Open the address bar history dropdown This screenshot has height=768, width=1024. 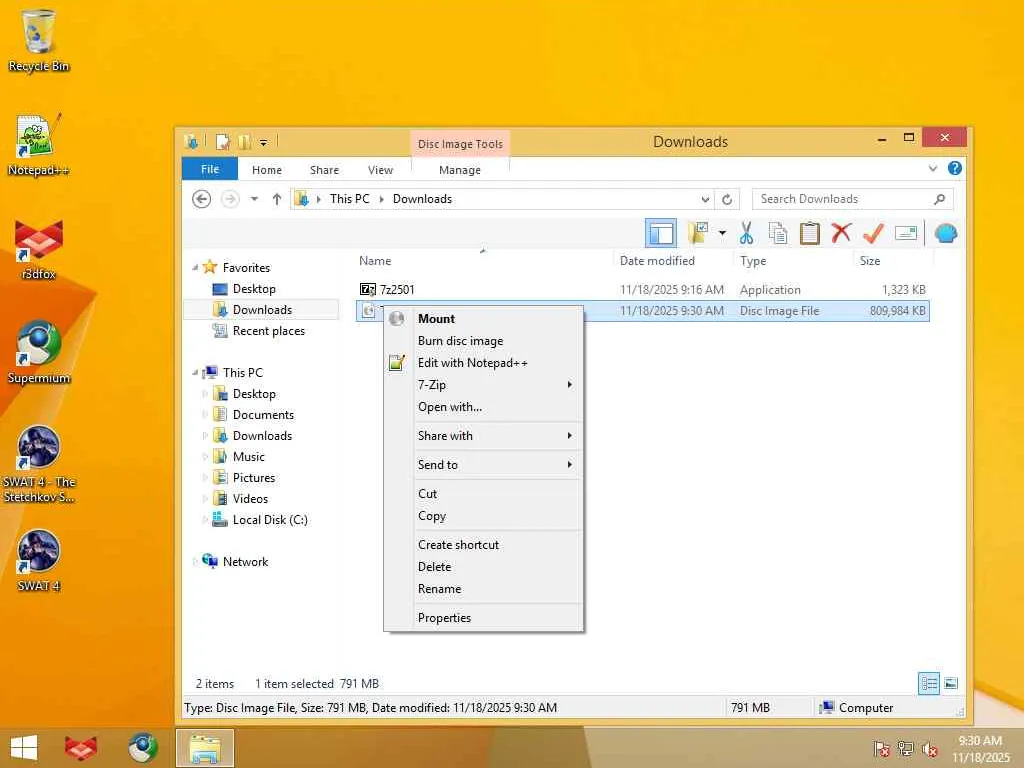[x=705, y=199]
